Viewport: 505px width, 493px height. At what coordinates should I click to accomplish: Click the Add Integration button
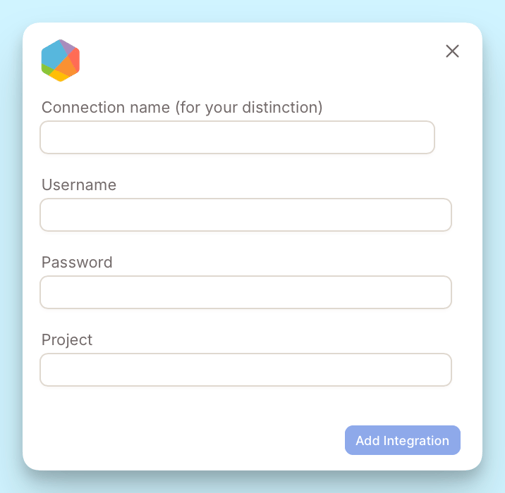point(403,440)
